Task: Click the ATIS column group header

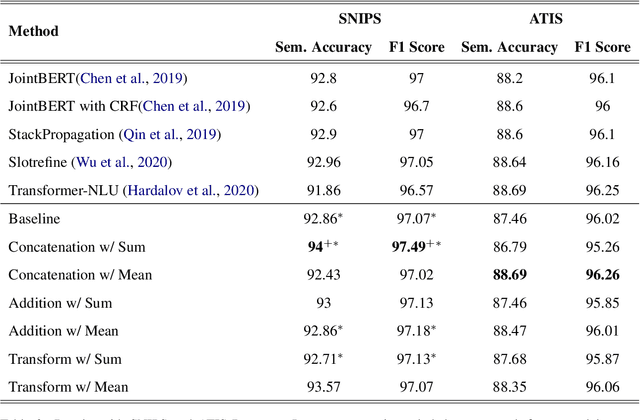Action: (547, 18)
